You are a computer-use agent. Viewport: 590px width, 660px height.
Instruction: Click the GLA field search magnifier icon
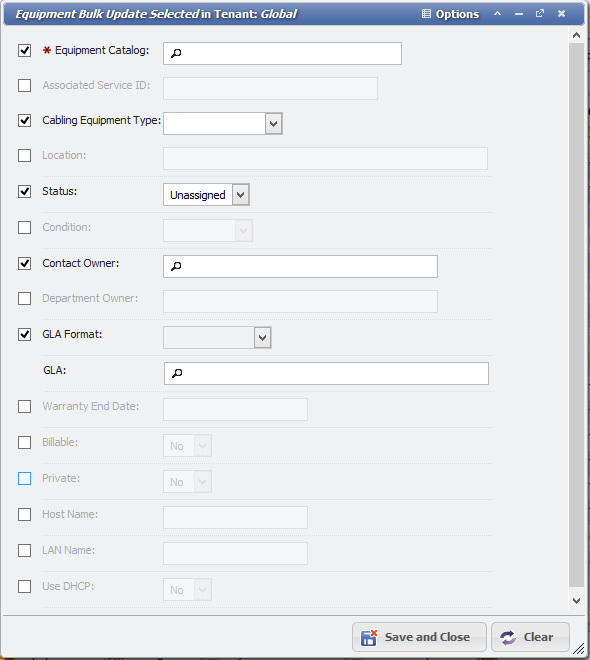coord(177,373)
